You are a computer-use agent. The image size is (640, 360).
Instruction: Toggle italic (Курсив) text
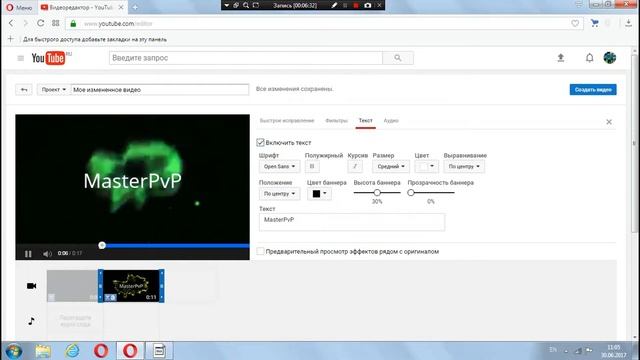[355, 166]
